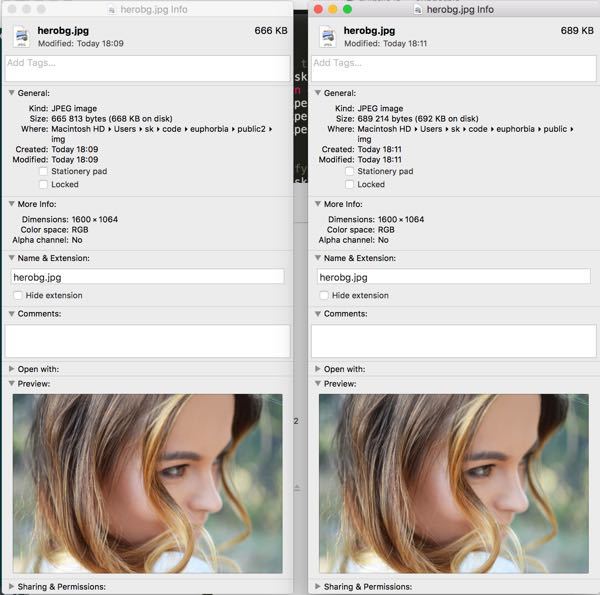Expand Open with section in left window
Image resolution: width=600 pixels, height=595 pixels.
(11, 369)
